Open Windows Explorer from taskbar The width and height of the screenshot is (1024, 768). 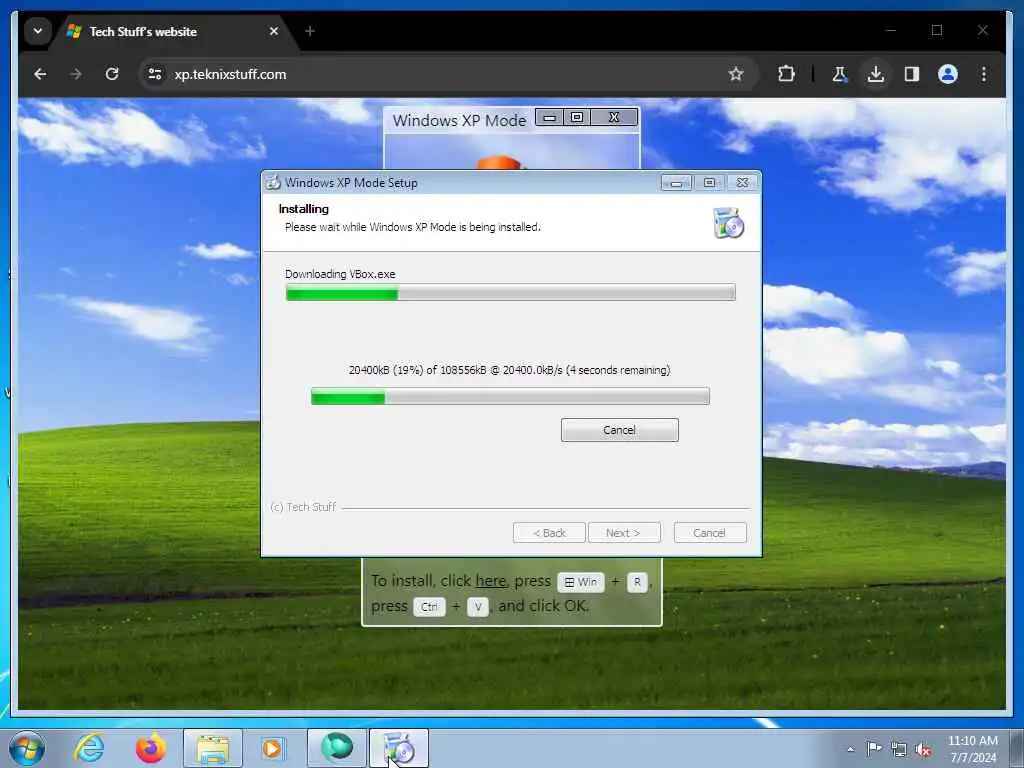point(212,748)
